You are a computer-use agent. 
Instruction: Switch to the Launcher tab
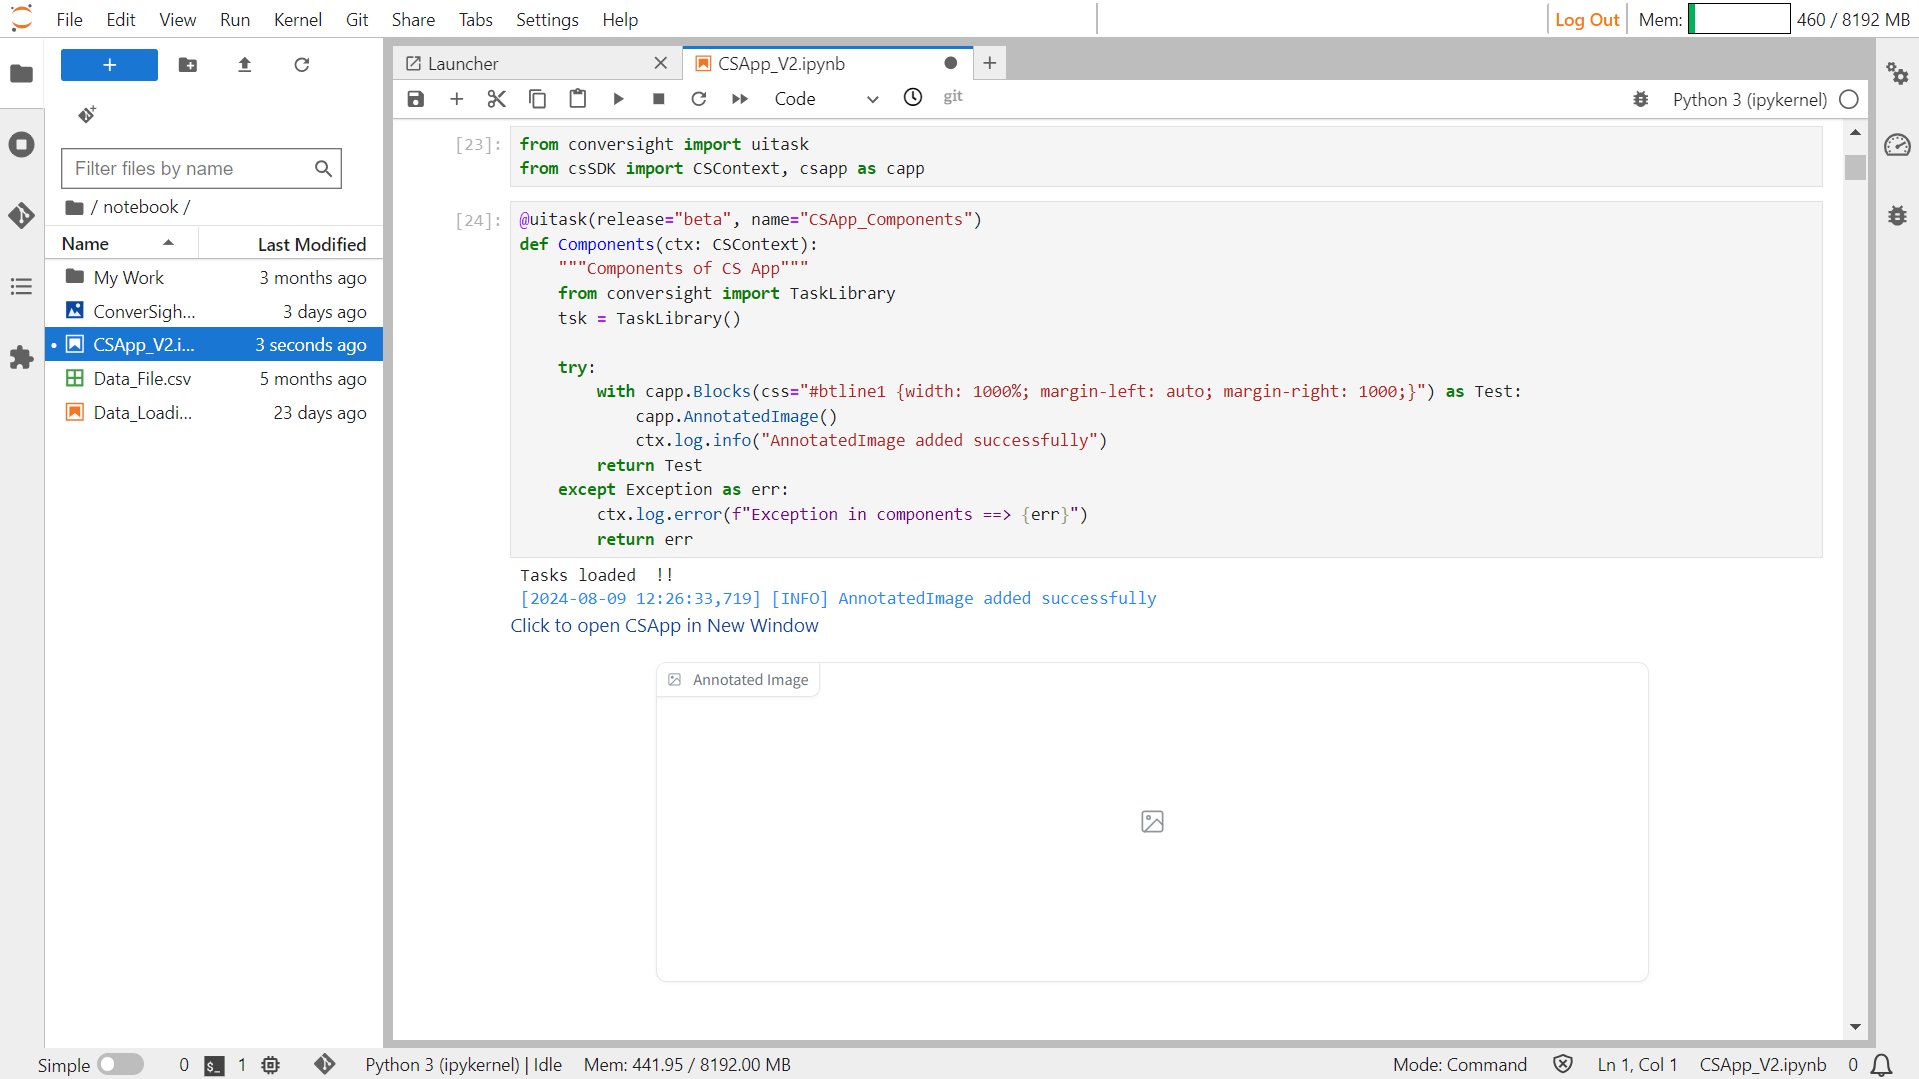[463, 63]
